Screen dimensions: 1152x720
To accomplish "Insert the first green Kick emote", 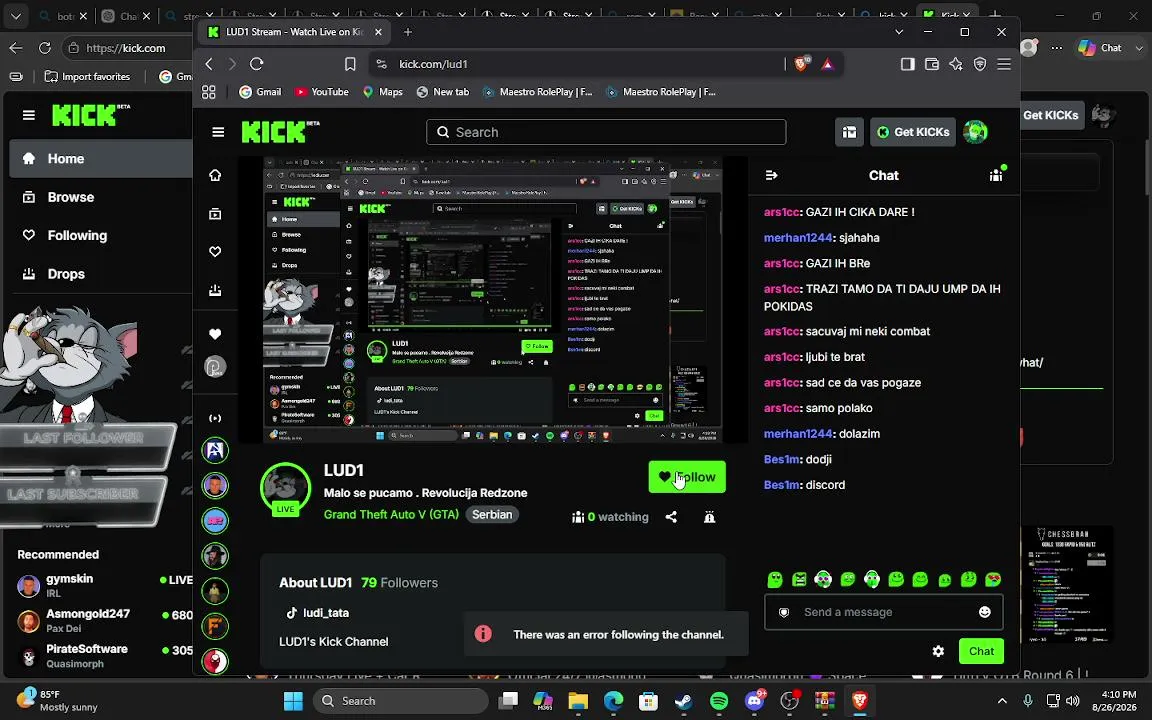I will [775, 580].
